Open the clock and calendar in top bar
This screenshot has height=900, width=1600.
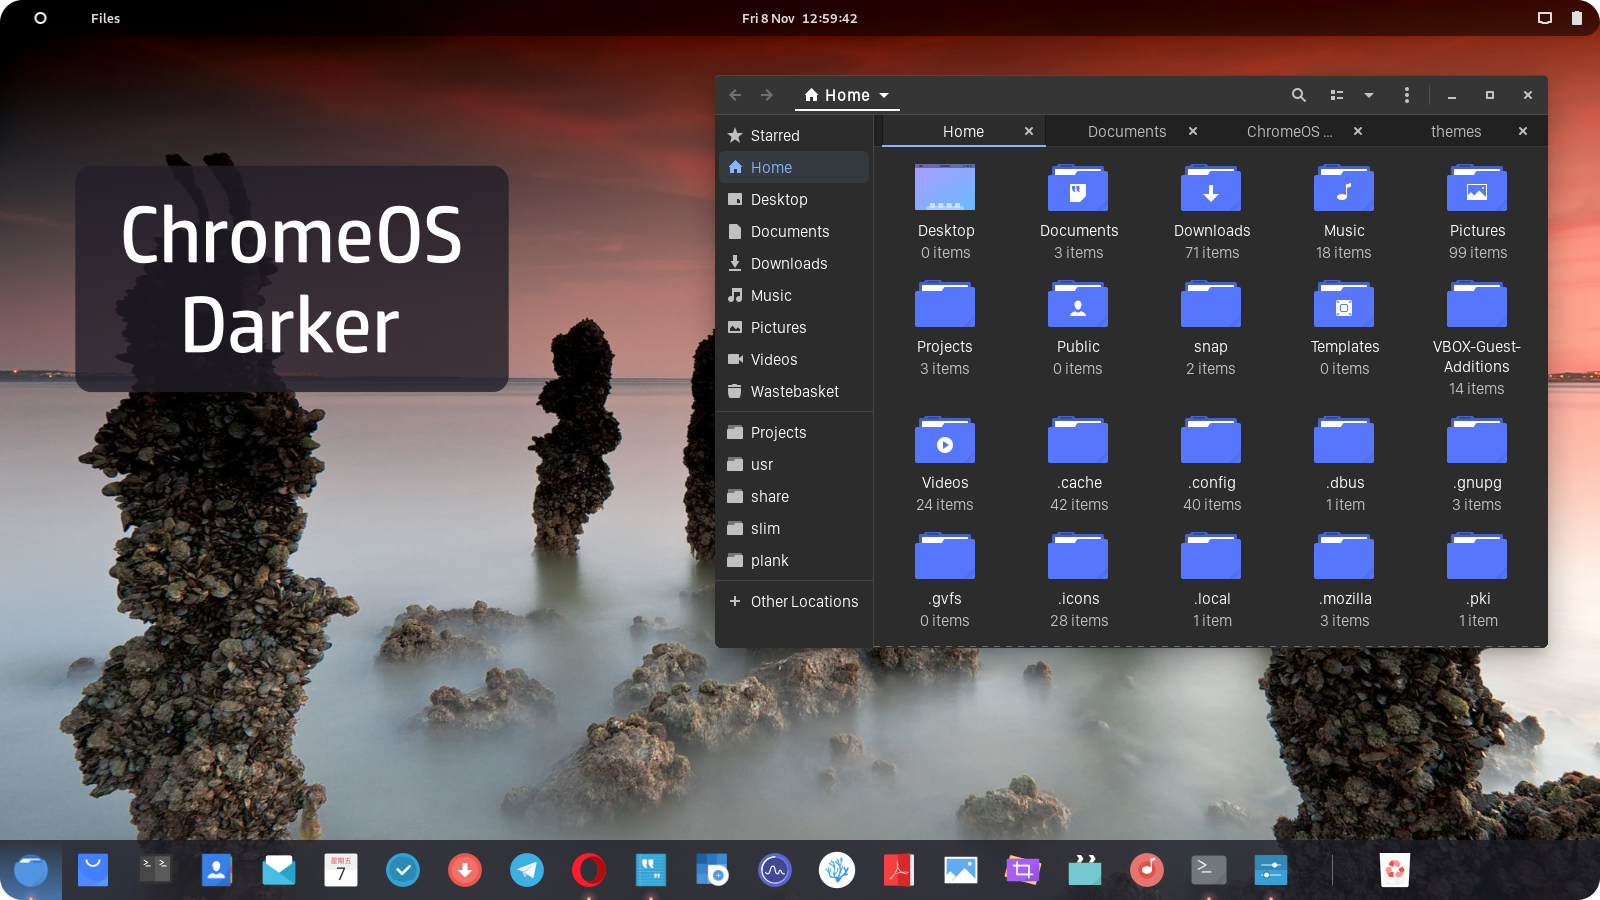pyautogui.click(x=799, y=18)
